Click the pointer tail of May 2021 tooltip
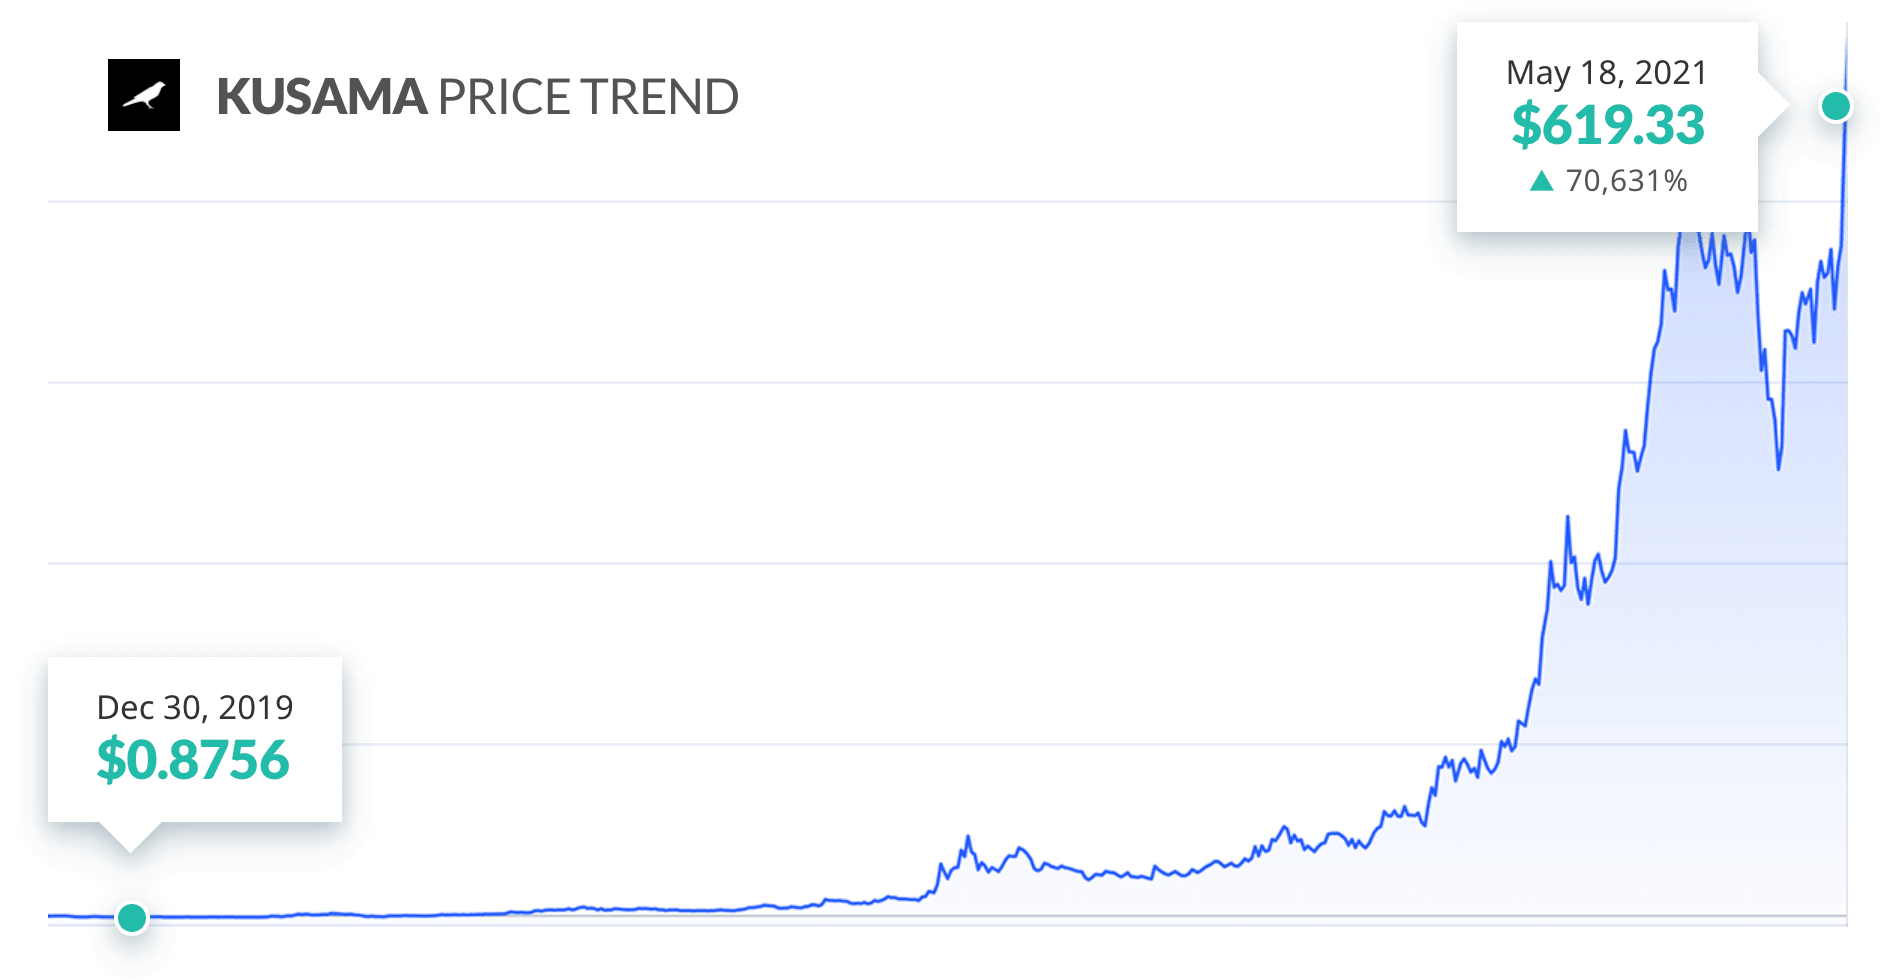This screenshot has height=980, width=1900. (1773, 106)
